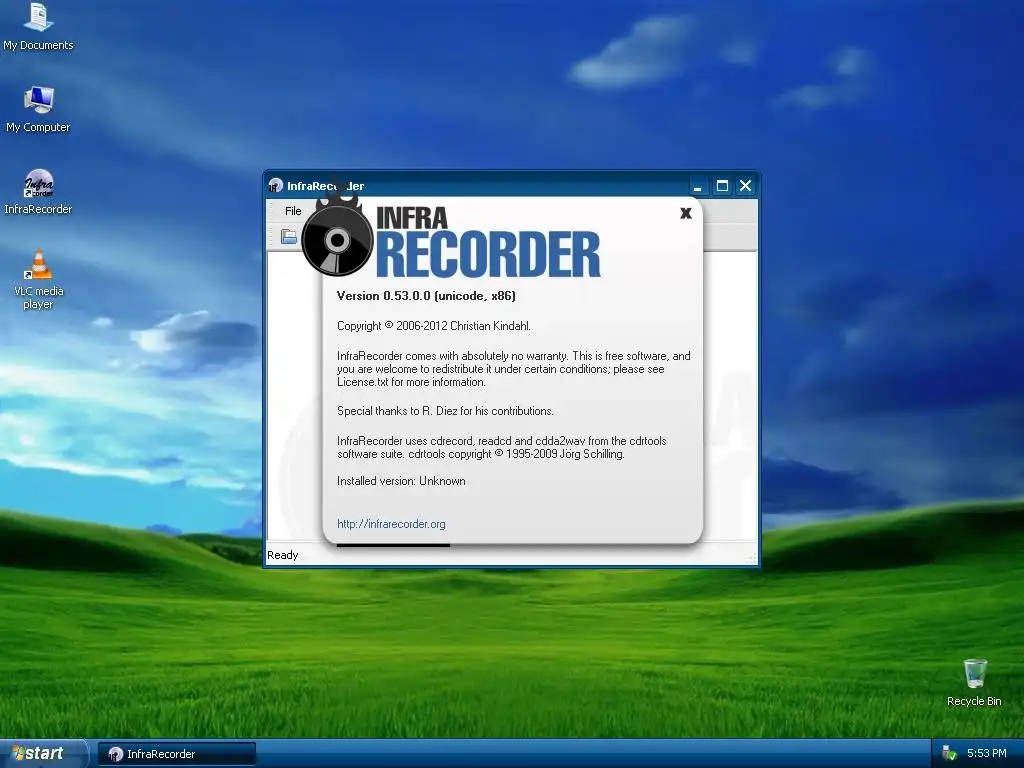
Task: Close the InfraRecorder about splash with X
Action: pos(686,213)
